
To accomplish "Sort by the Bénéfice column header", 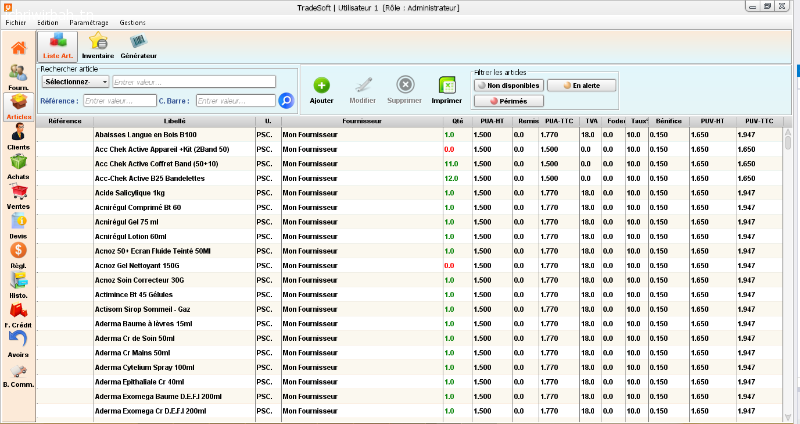I will (x=669, y=121).
